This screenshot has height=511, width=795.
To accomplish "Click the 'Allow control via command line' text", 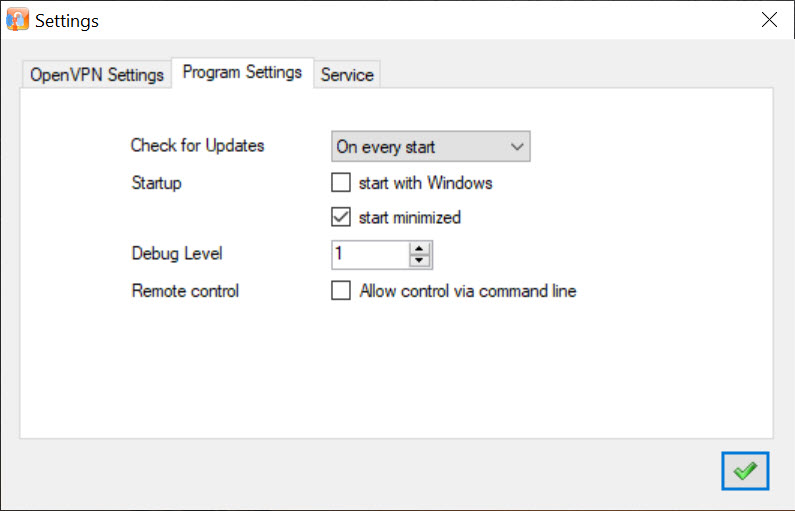I will click(467, 291).
